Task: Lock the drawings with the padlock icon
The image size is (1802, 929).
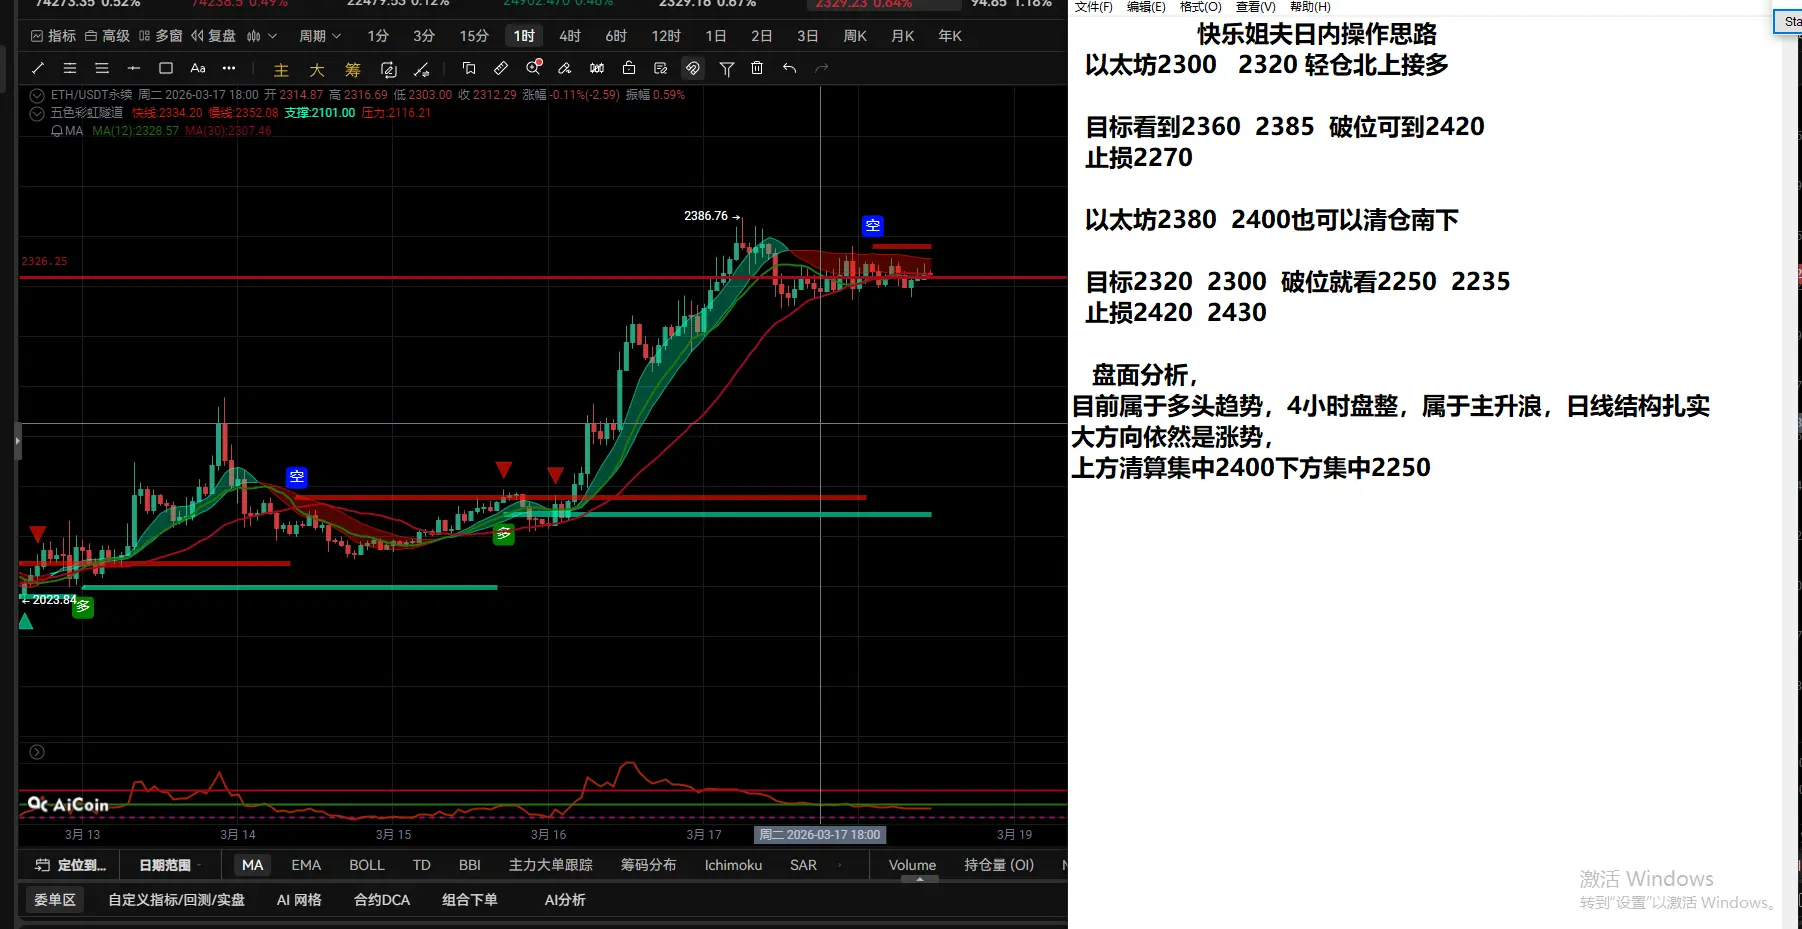Action: (x=629, y=68)
